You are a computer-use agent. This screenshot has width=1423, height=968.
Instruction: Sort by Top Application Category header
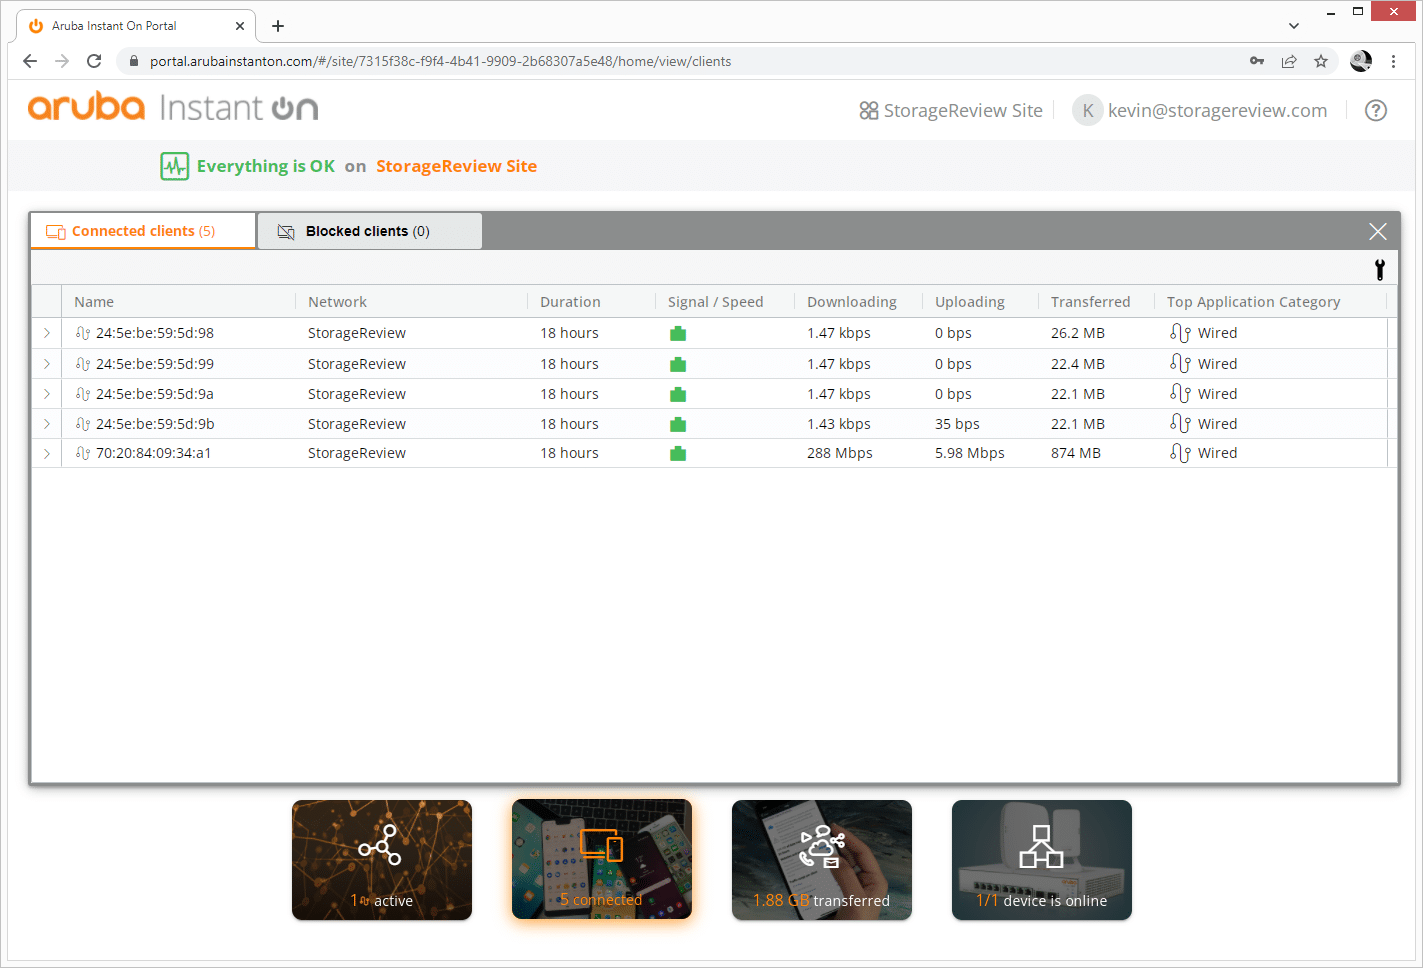[x=1253, y=302]
